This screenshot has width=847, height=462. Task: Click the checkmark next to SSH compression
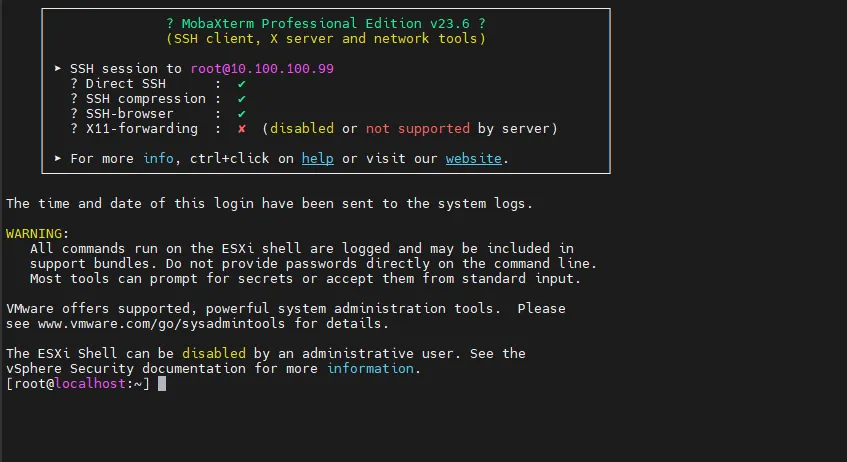(242, 99)
